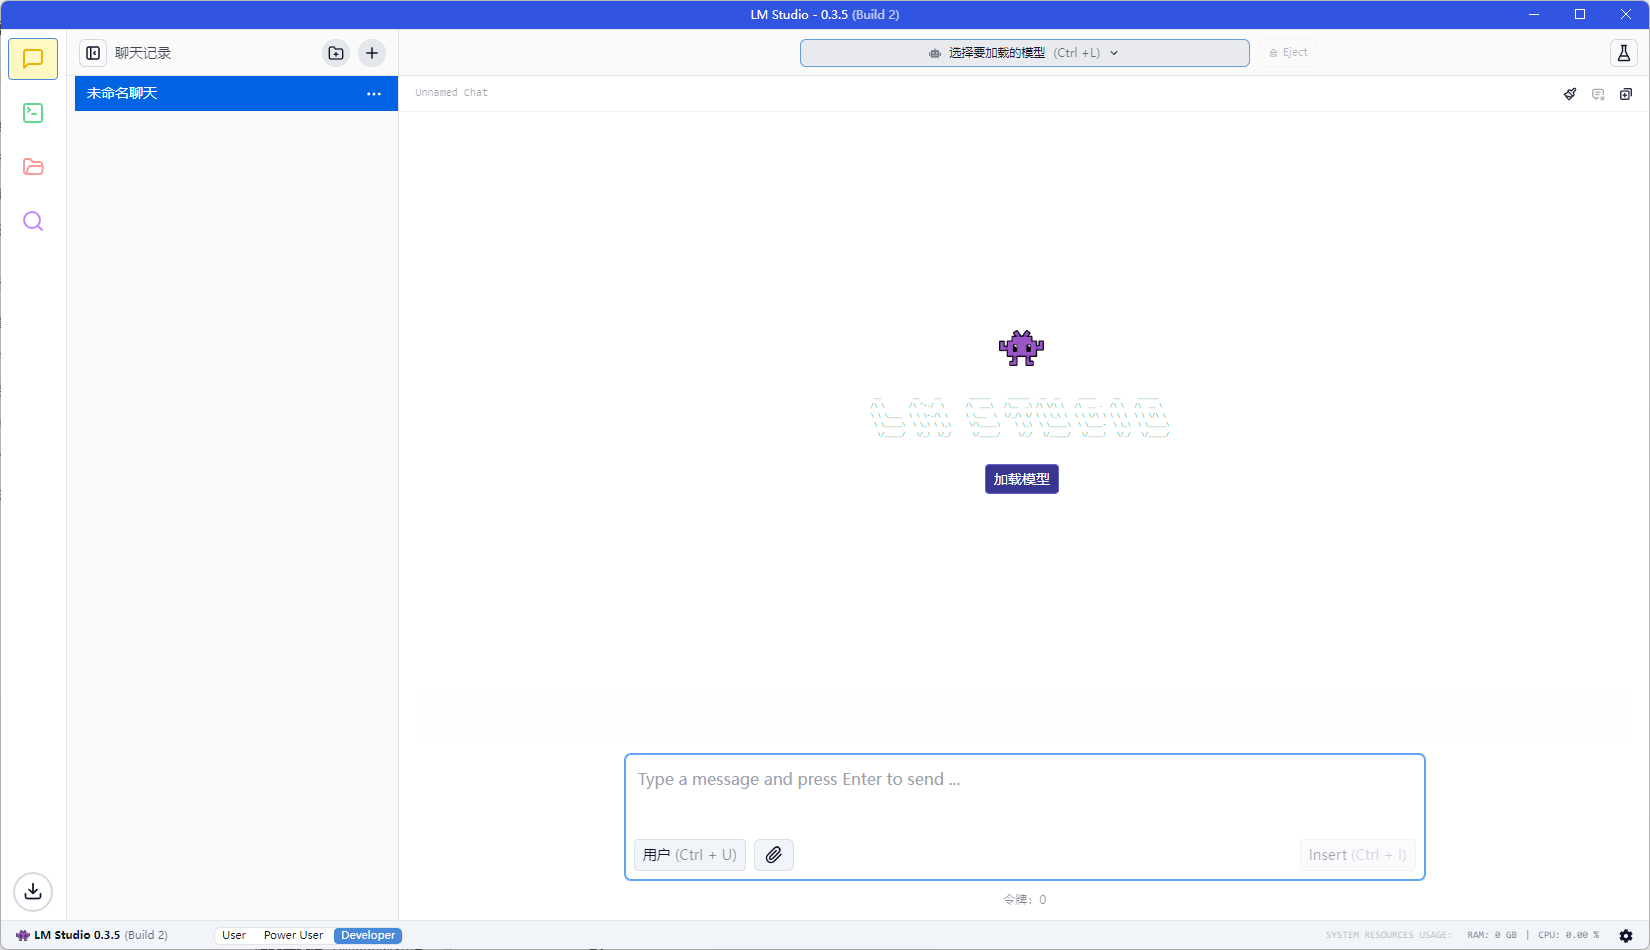Start a new chat with plus icon
1650x950 pixels.
(x=372, y=53)
